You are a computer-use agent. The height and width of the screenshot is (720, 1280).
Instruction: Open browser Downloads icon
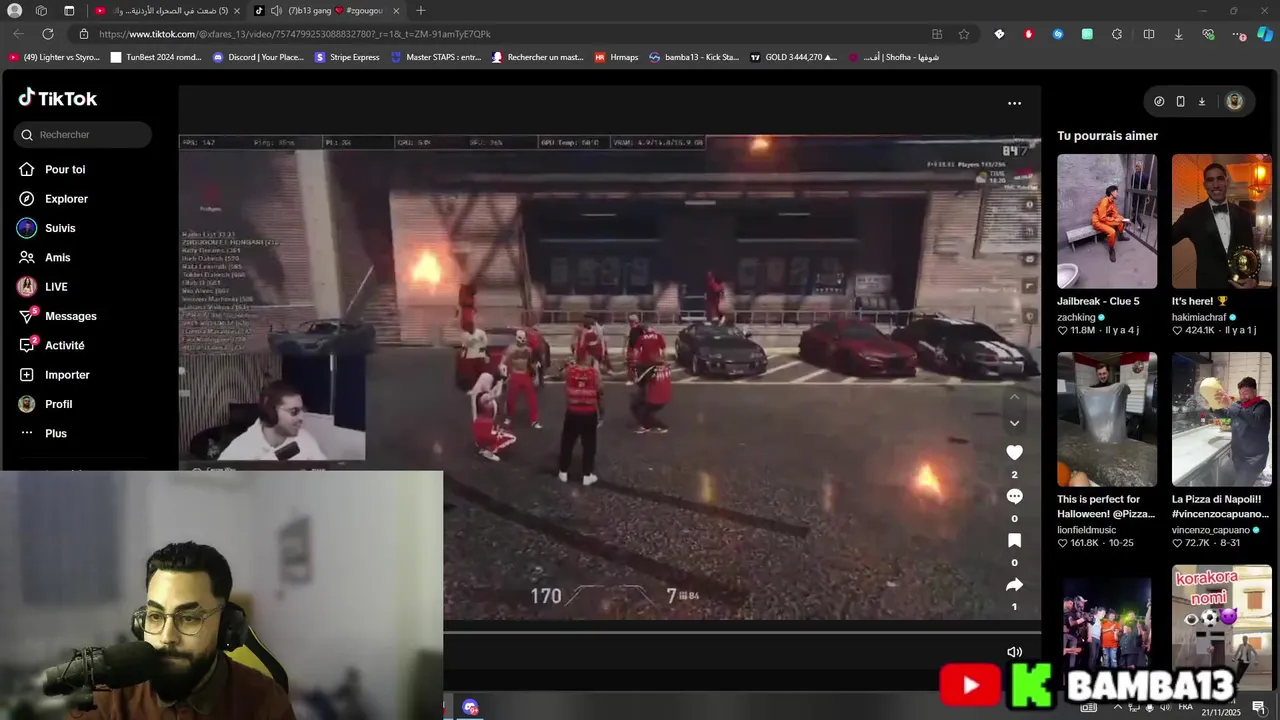1178,34
